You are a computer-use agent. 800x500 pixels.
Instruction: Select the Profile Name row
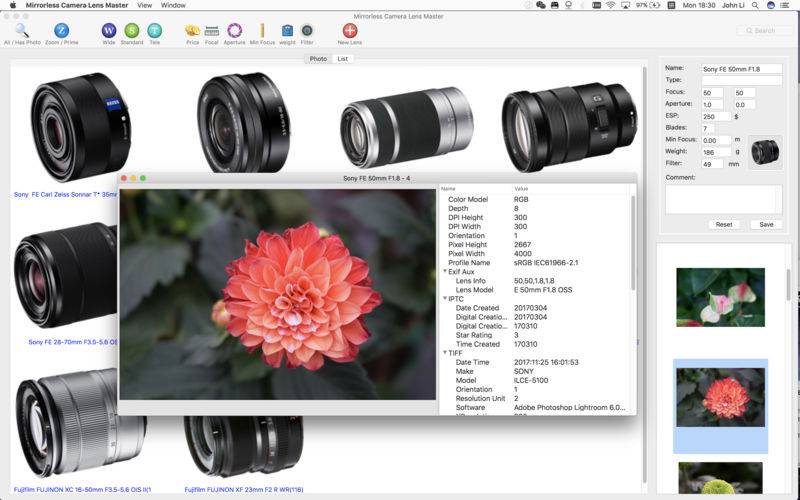tap(535, 263)
